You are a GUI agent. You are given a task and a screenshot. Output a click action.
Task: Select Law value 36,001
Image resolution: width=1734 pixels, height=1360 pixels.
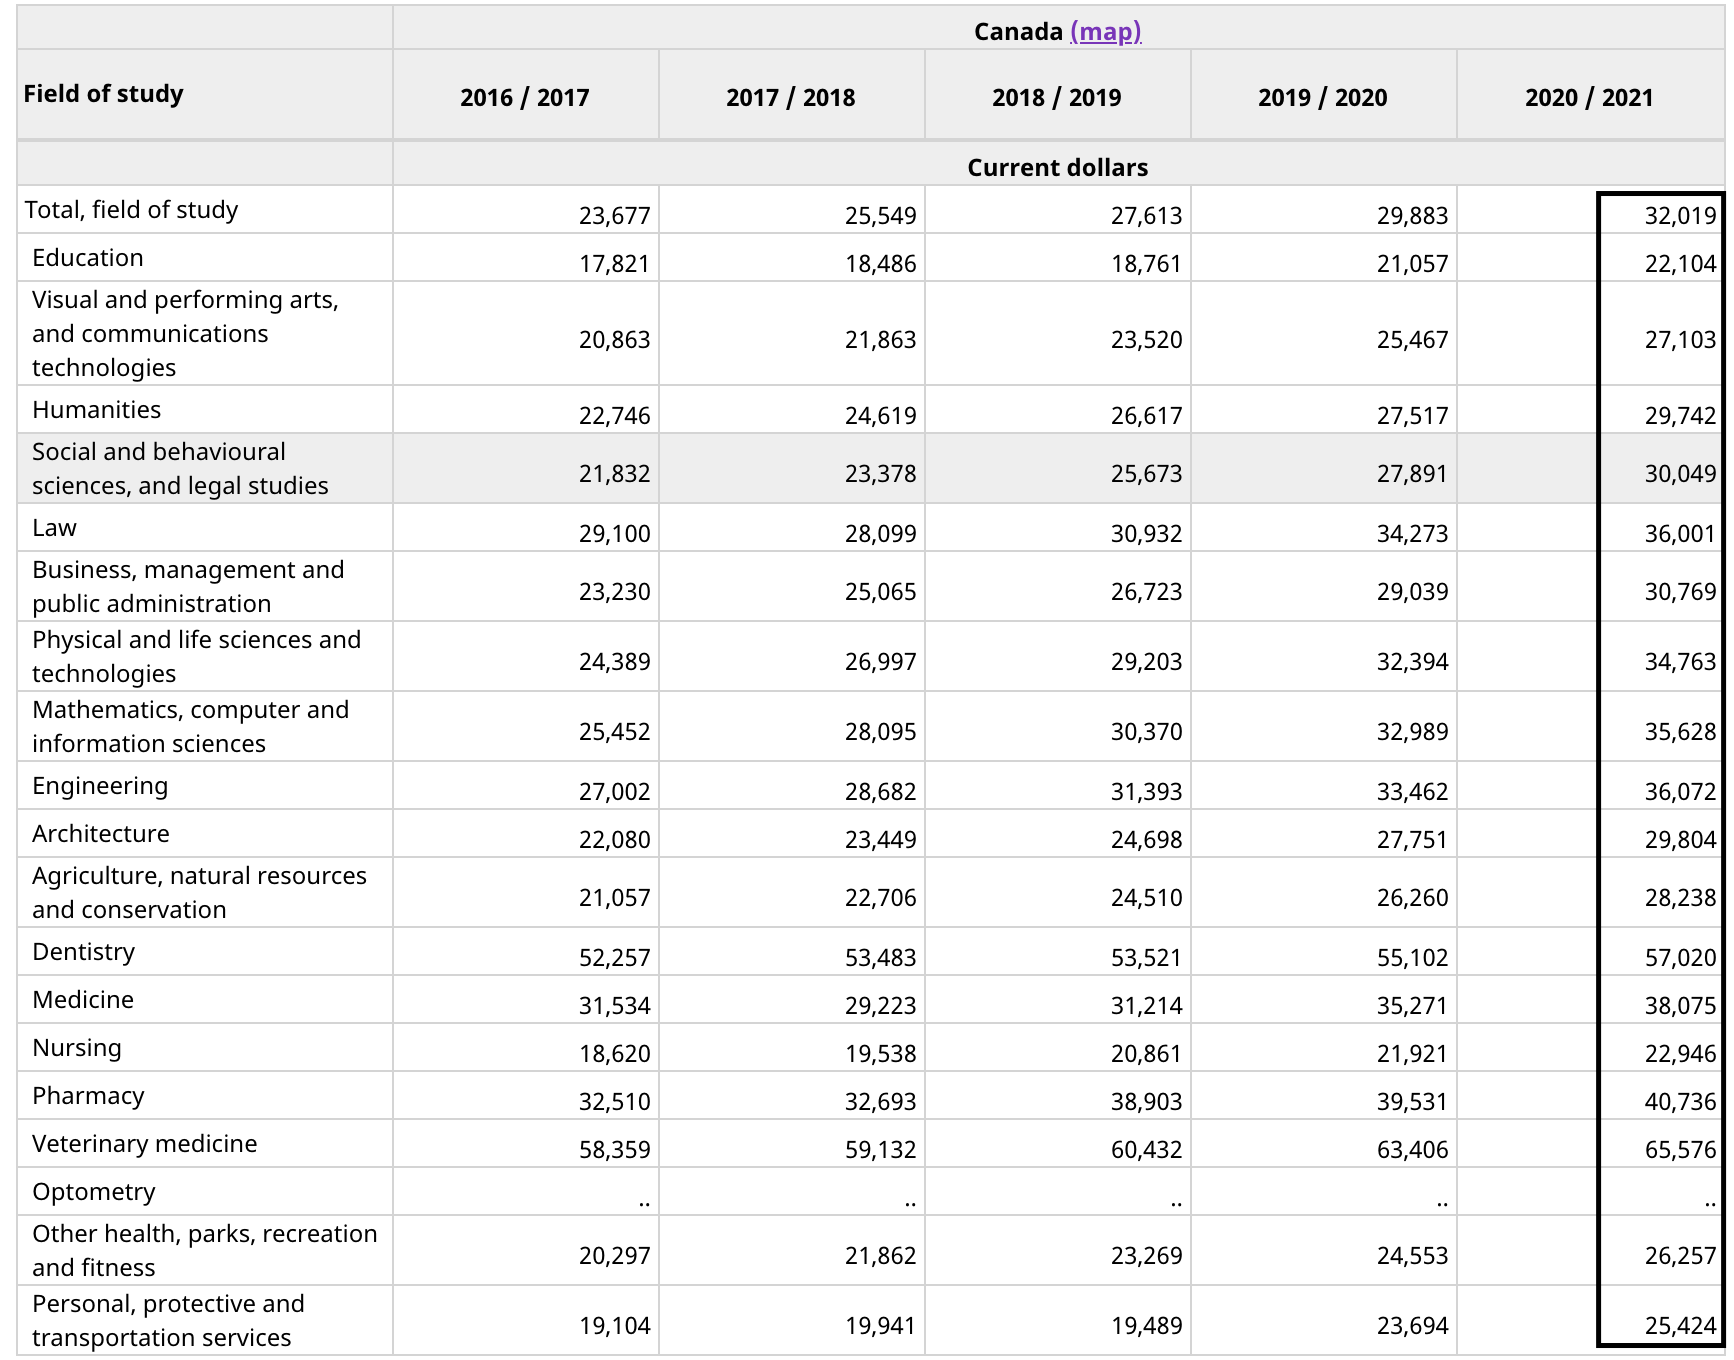click(1680, 533)
